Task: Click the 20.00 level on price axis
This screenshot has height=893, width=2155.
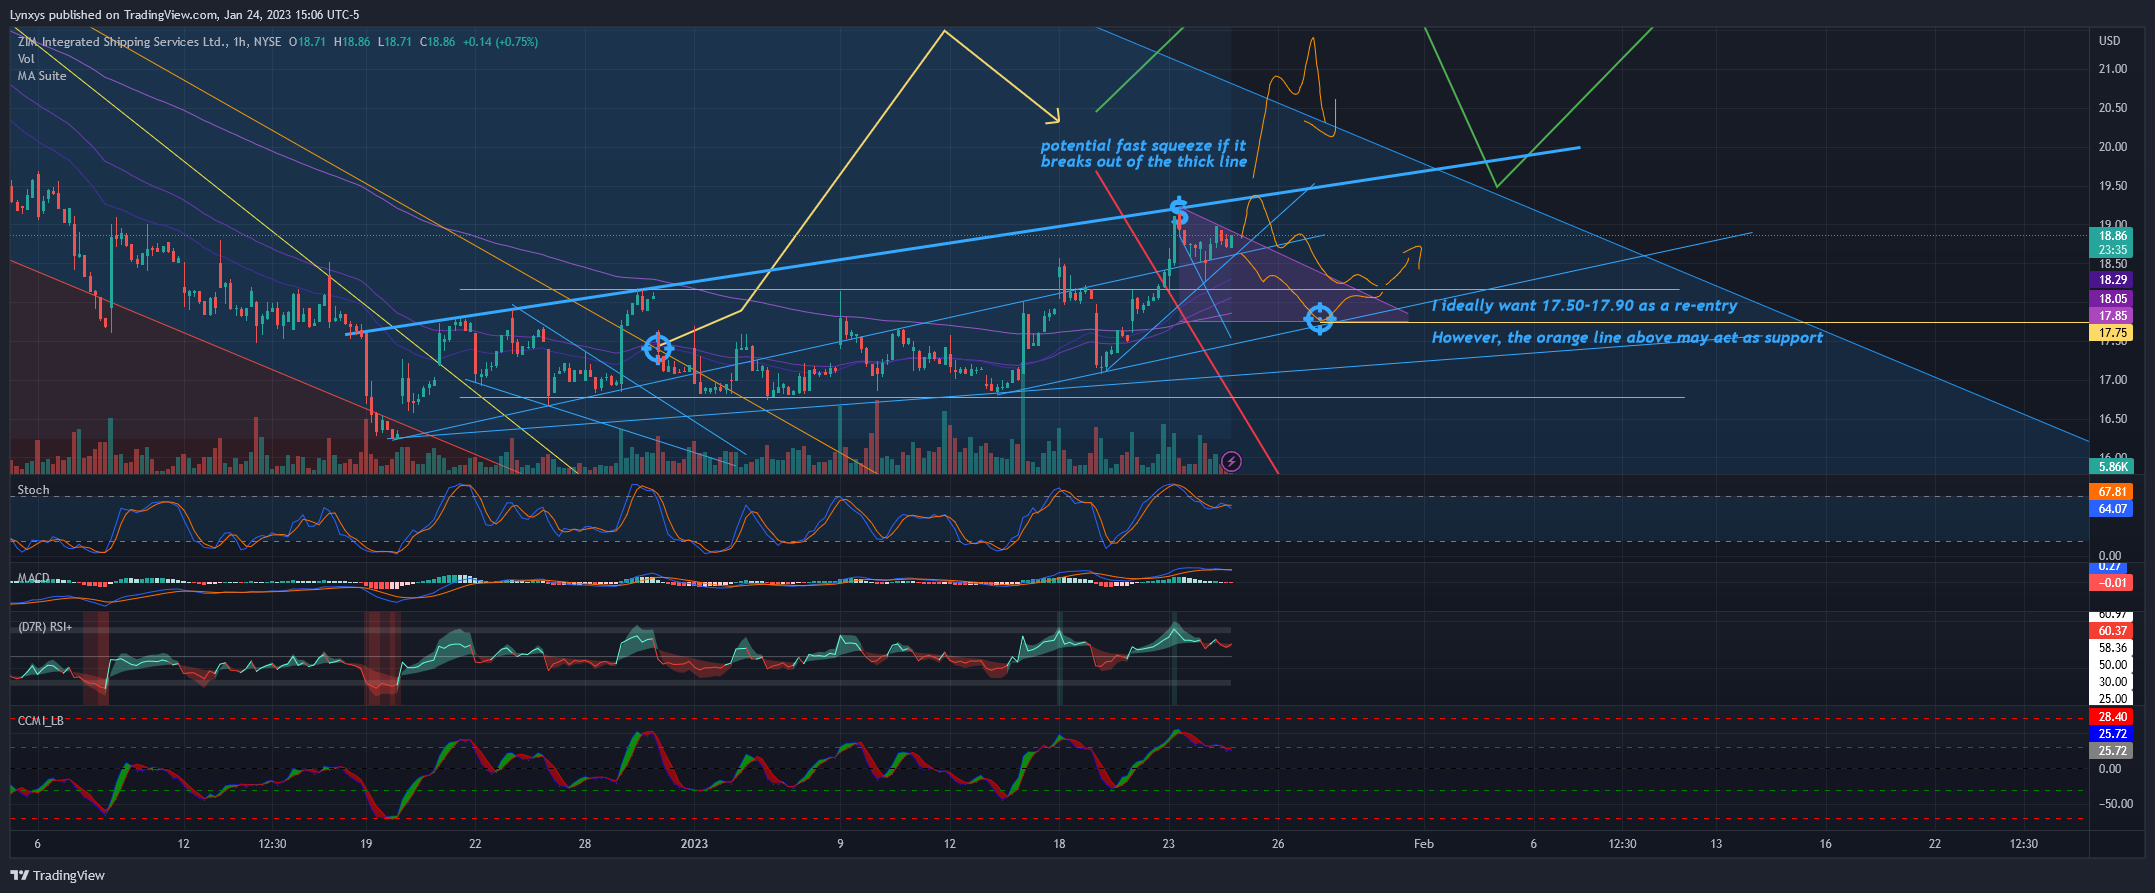Action: (2112, 147)
